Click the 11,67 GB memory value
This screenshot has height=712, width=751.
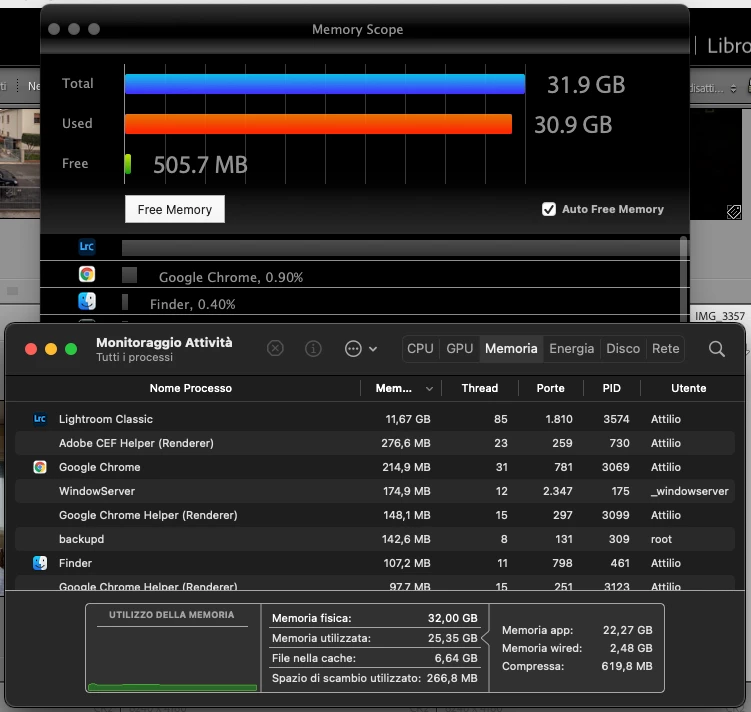[408, 419]
